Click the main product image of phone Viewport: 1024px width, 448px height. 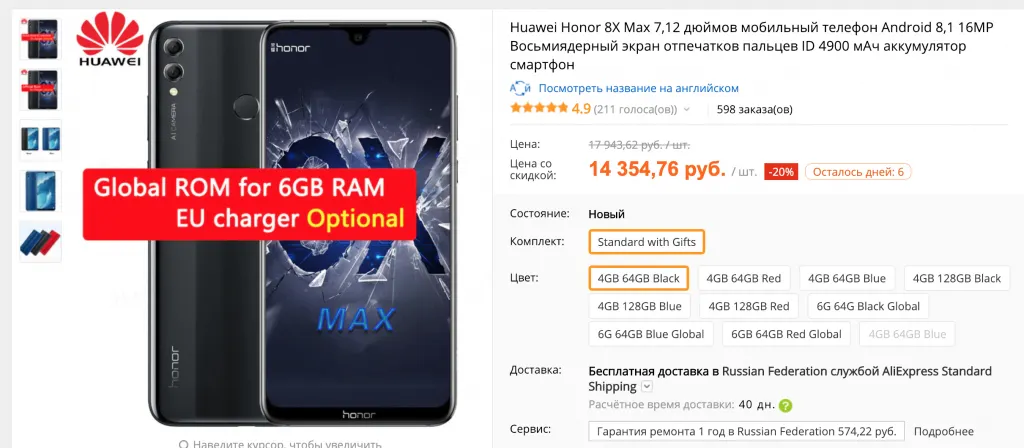click(x=302, y=224)
